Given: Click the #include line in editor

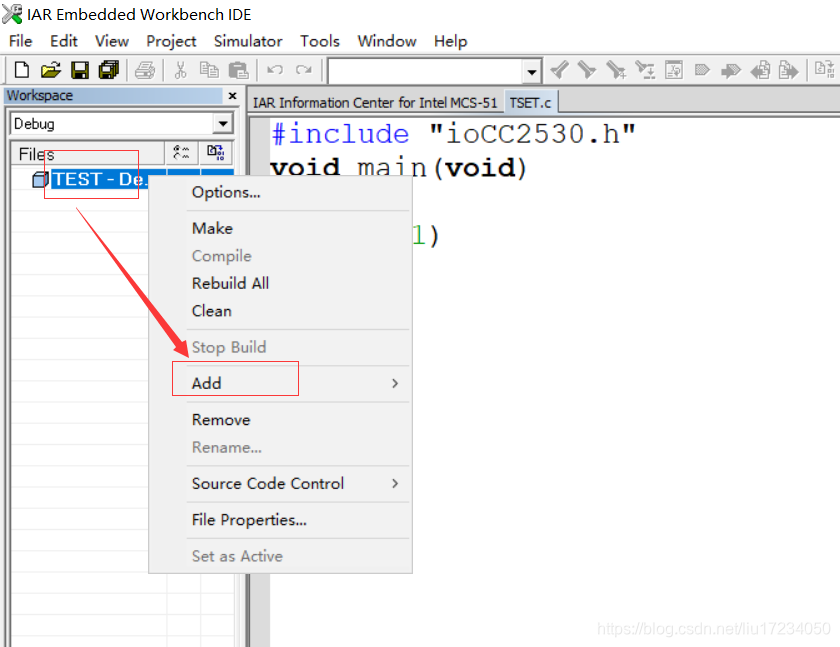Looking at the screenshot, I should 453,133.
